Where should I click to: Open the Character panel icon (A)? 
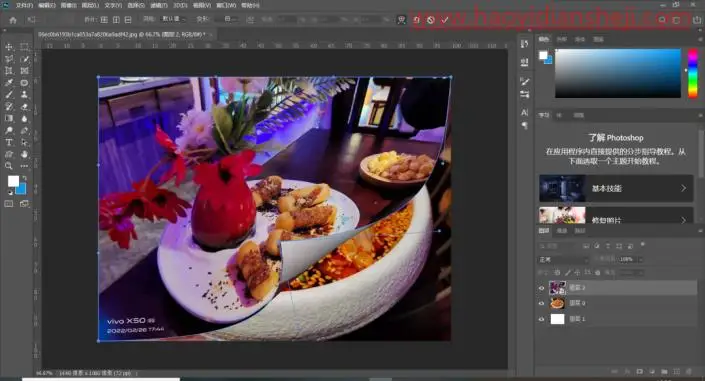pos(525,112)
